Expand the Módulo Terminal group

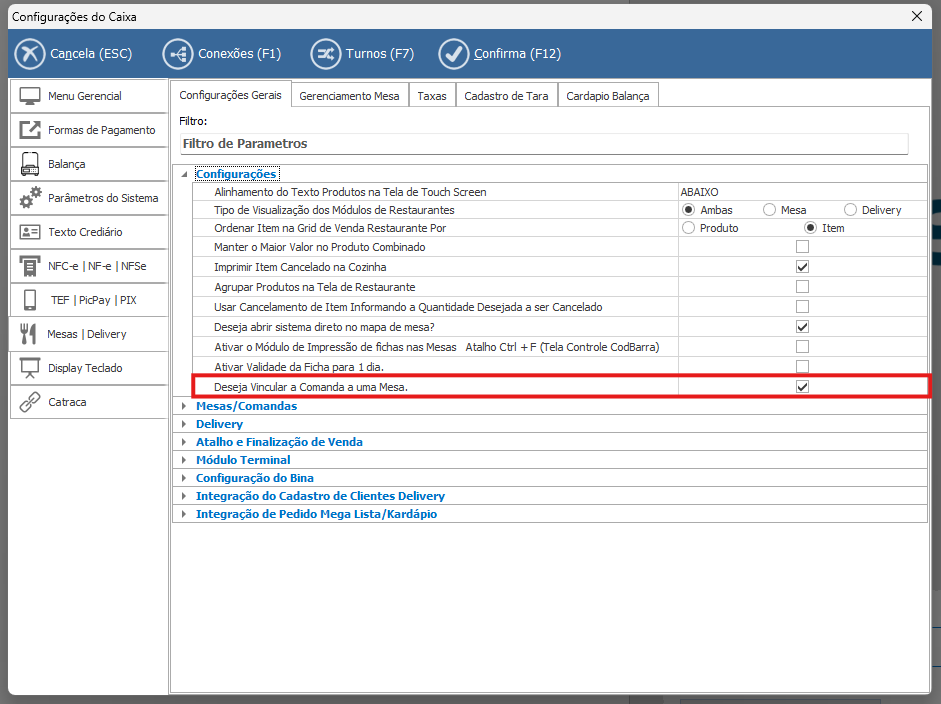pos(183,460)
